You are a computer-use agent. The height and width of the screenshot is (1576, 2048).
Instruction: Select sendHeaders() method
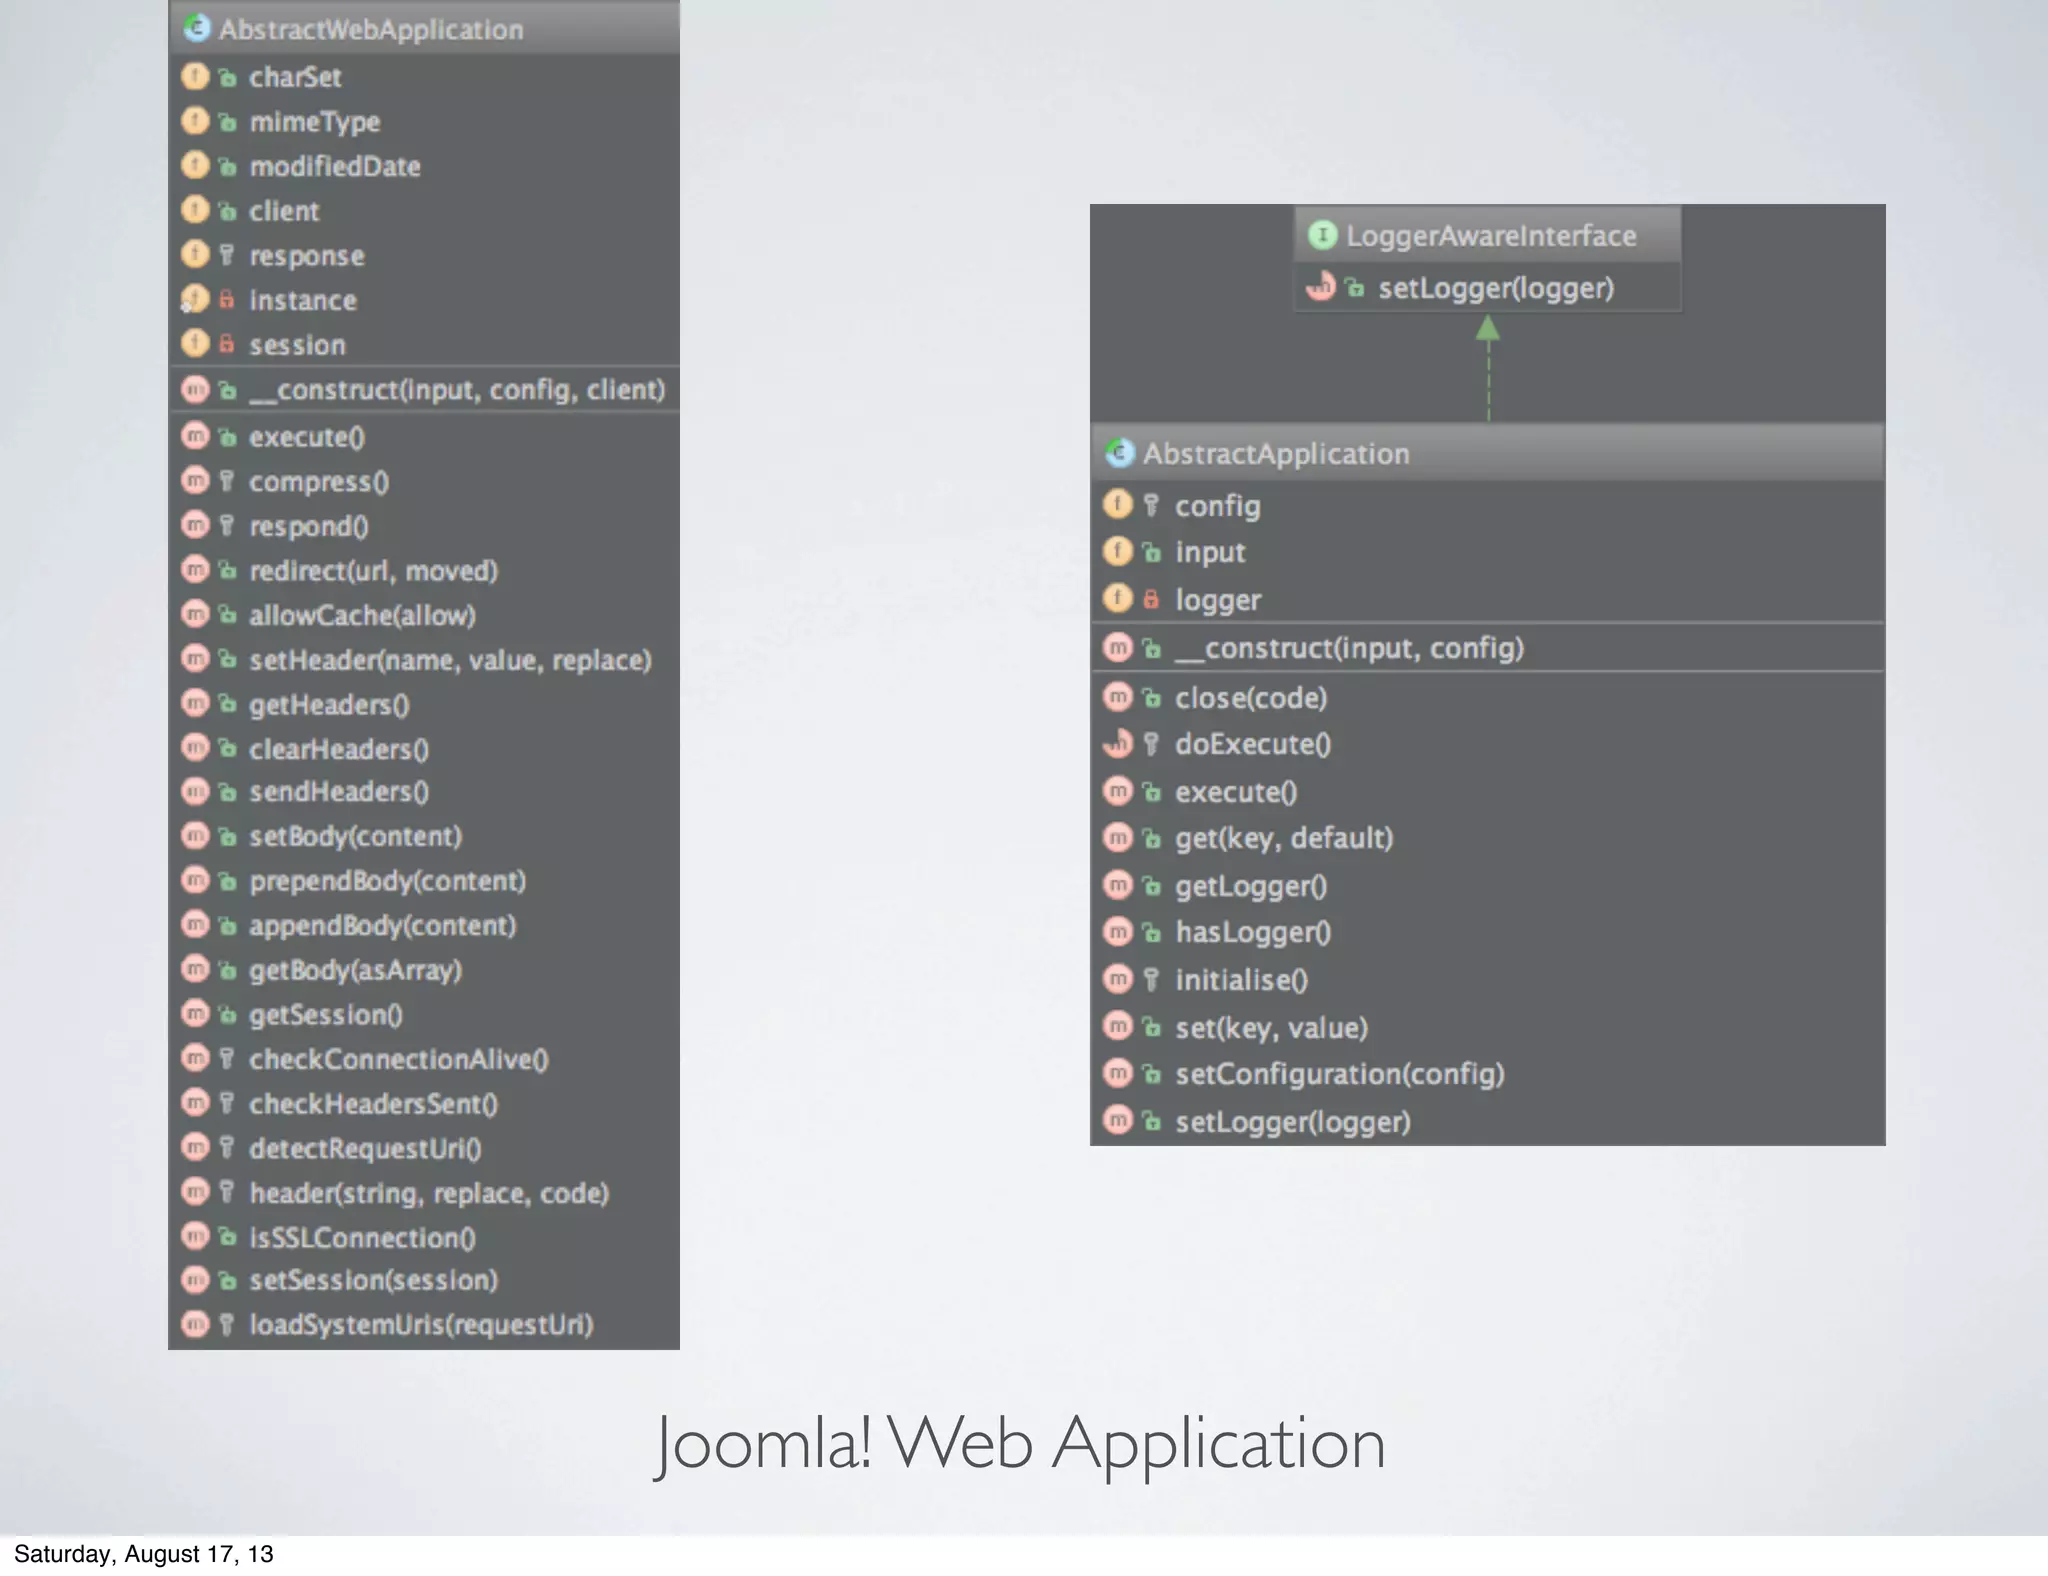pos(425,791)
